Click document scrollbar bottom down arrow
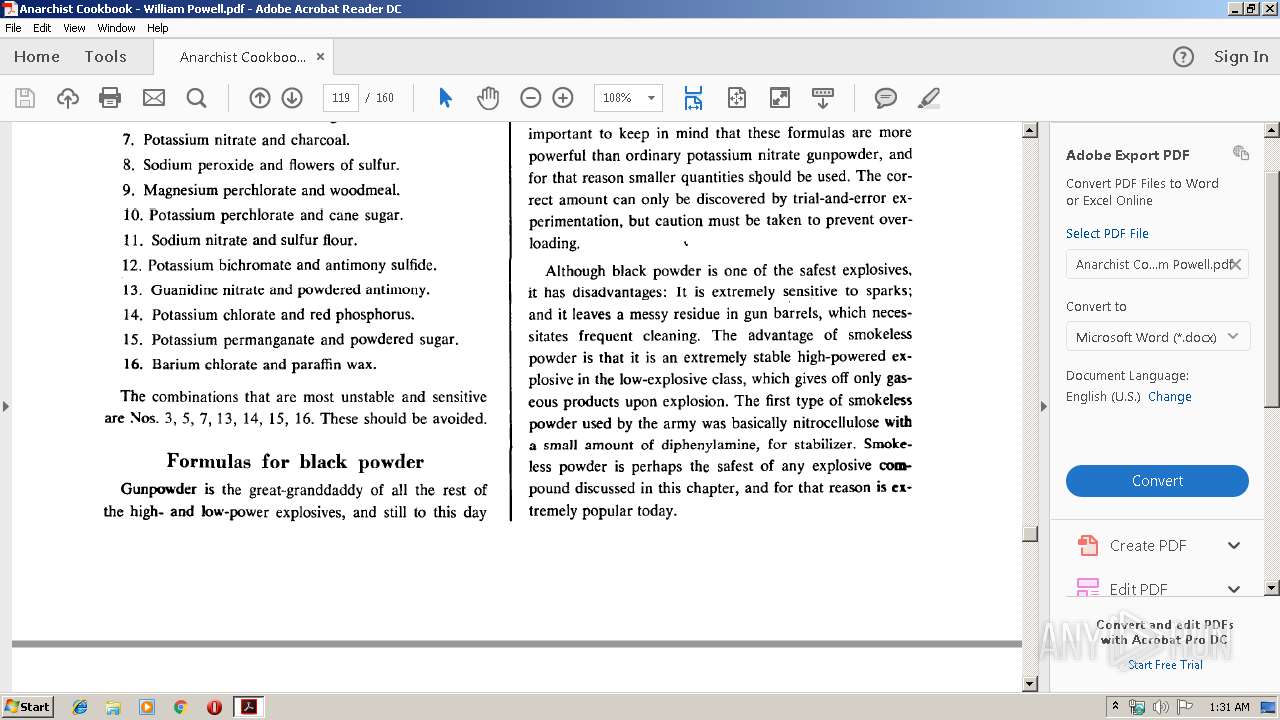 [1030, 684]
